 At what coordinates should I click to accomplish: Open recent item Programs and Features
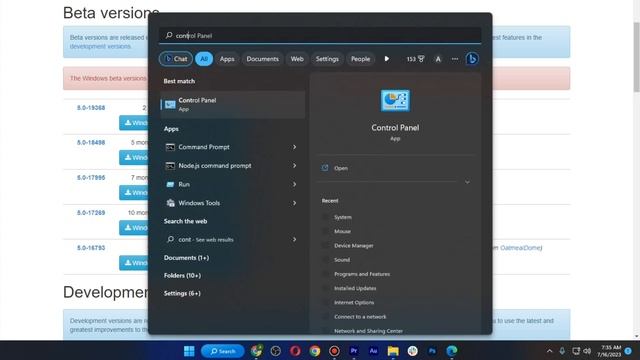362,274
